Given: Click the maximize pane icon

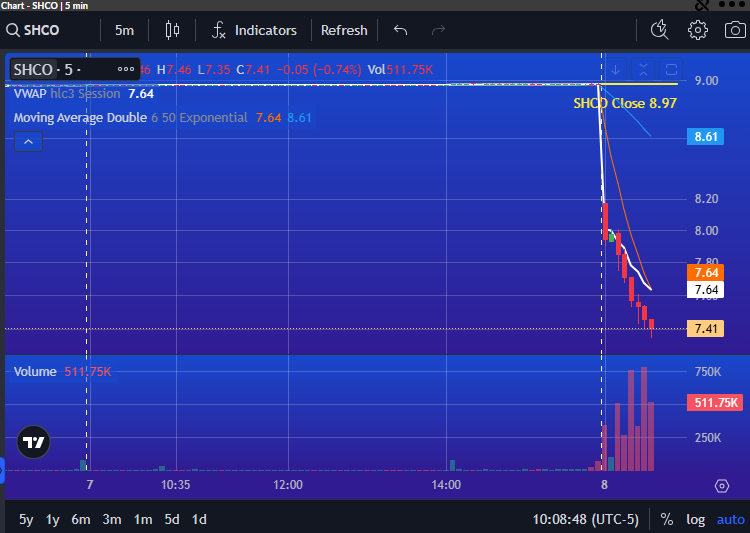Looking at the screenshot, I should pos(671,70).
